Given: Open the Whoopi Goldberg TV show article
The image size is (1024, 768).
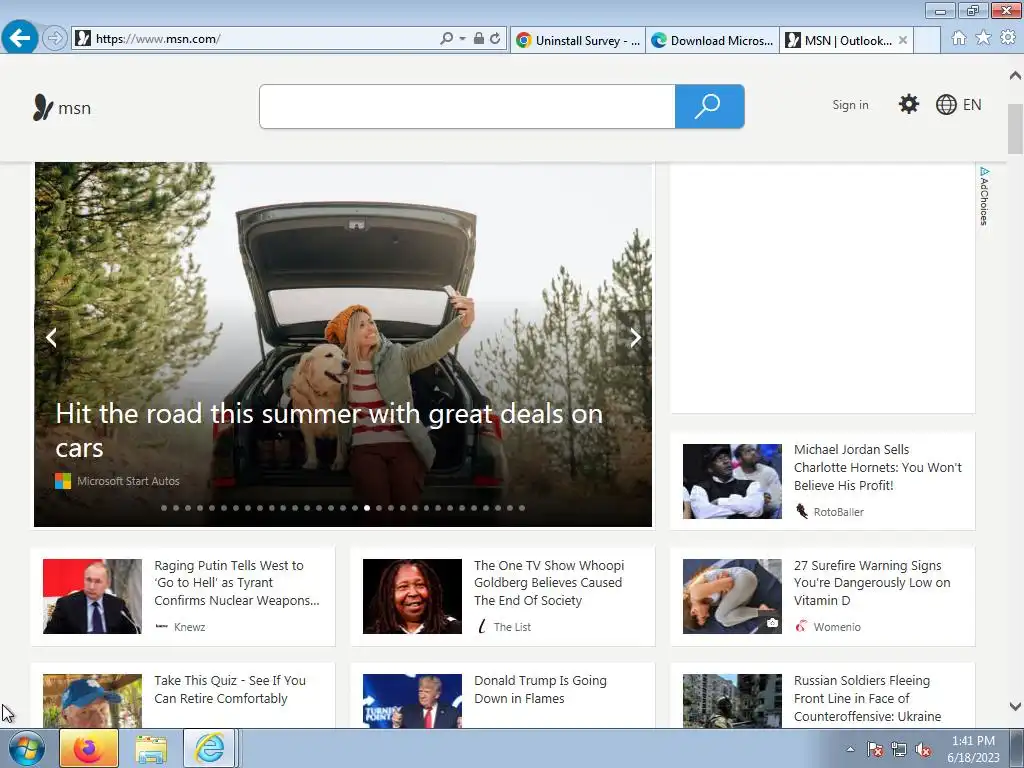Looking at the screenshot, I should point(549,583).
